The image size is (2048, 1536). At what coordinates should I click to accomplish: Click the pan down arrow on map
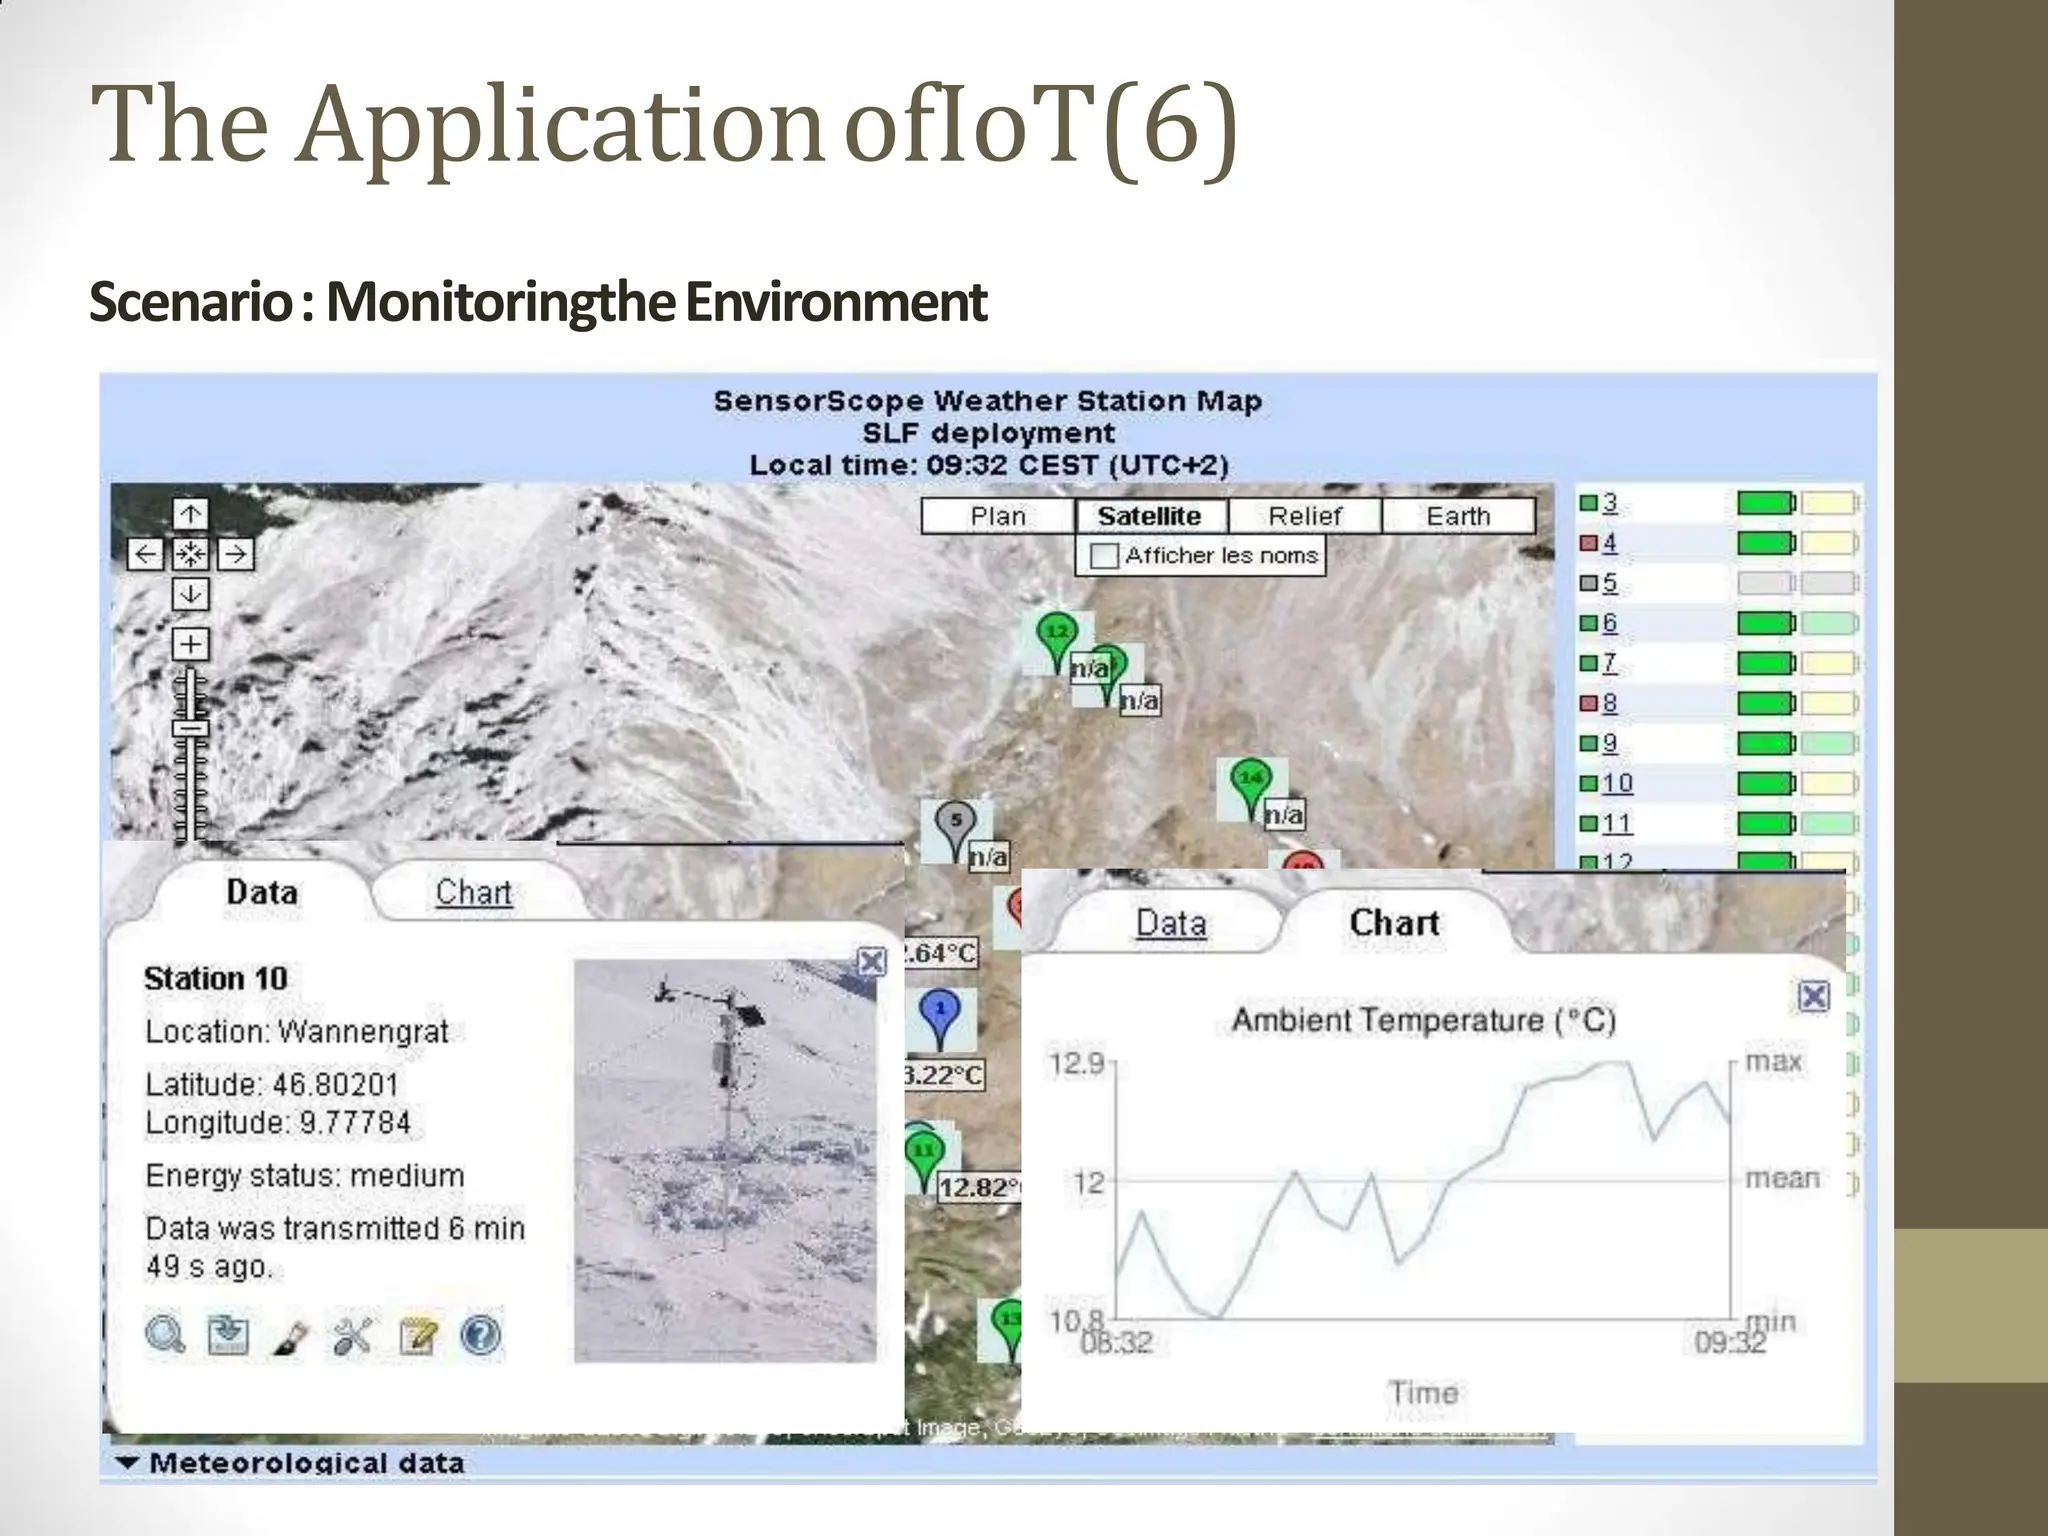pos(190,594)
